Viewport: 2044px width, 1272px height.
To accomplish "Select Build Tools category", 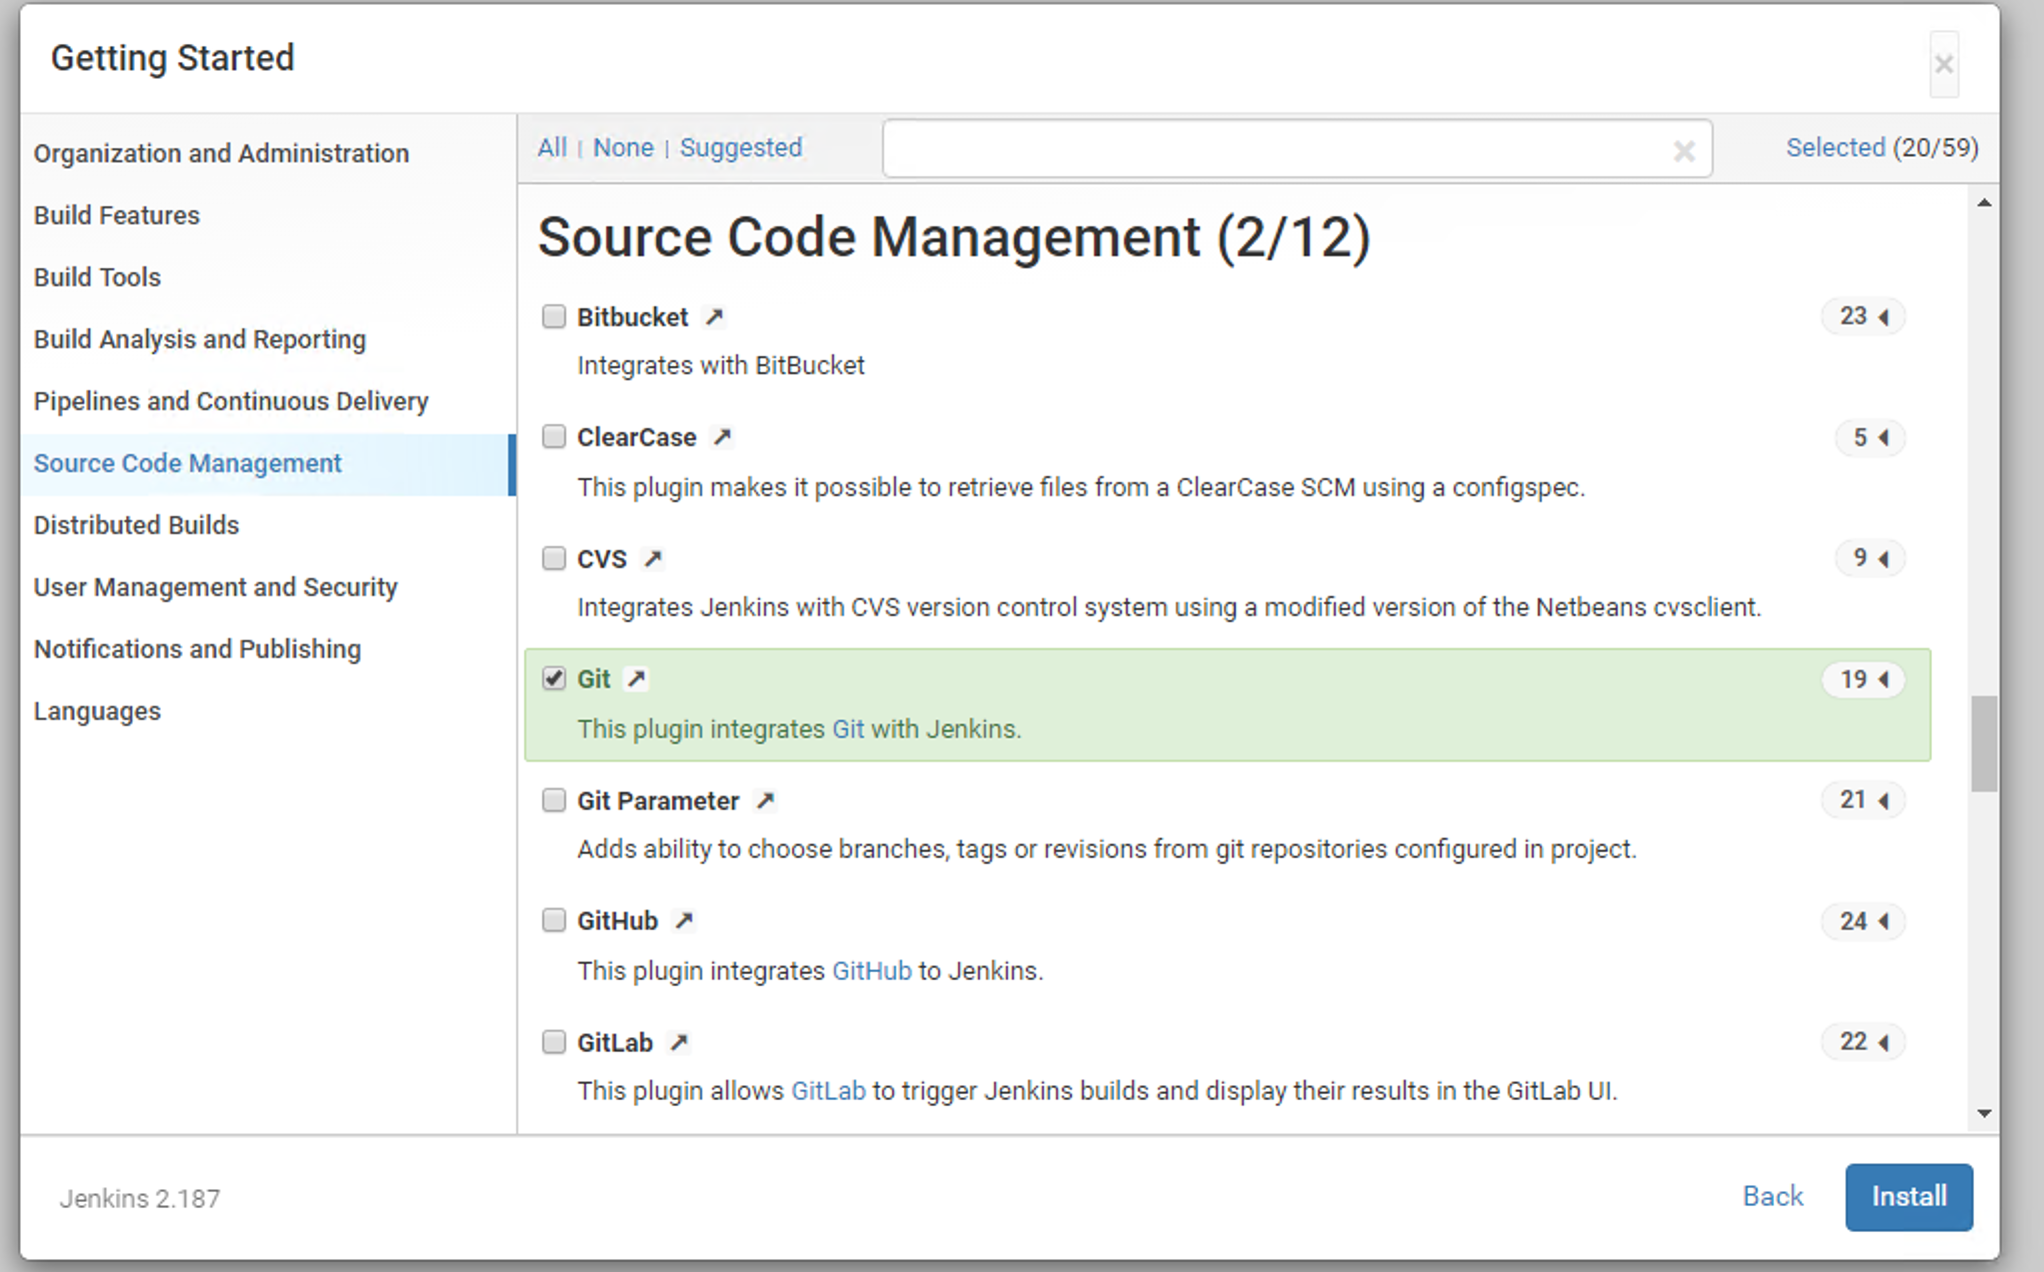I will (x=97, y=277).
